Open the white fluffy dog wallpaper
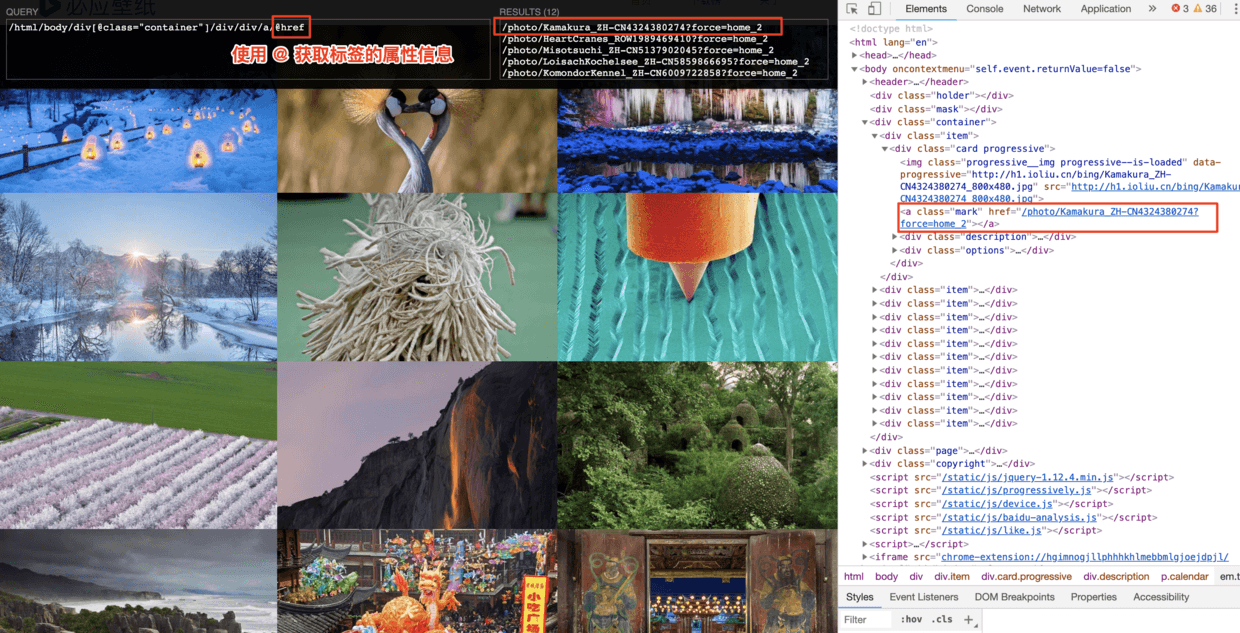 tap(417, 277)
